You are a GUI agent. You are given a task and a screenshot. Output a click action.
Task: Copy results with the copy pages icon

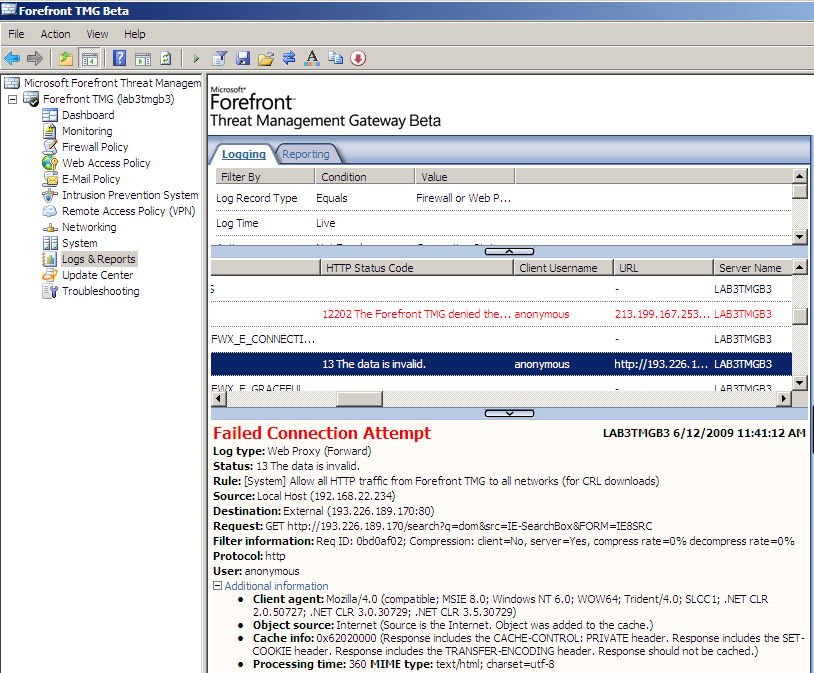(335, 58)
